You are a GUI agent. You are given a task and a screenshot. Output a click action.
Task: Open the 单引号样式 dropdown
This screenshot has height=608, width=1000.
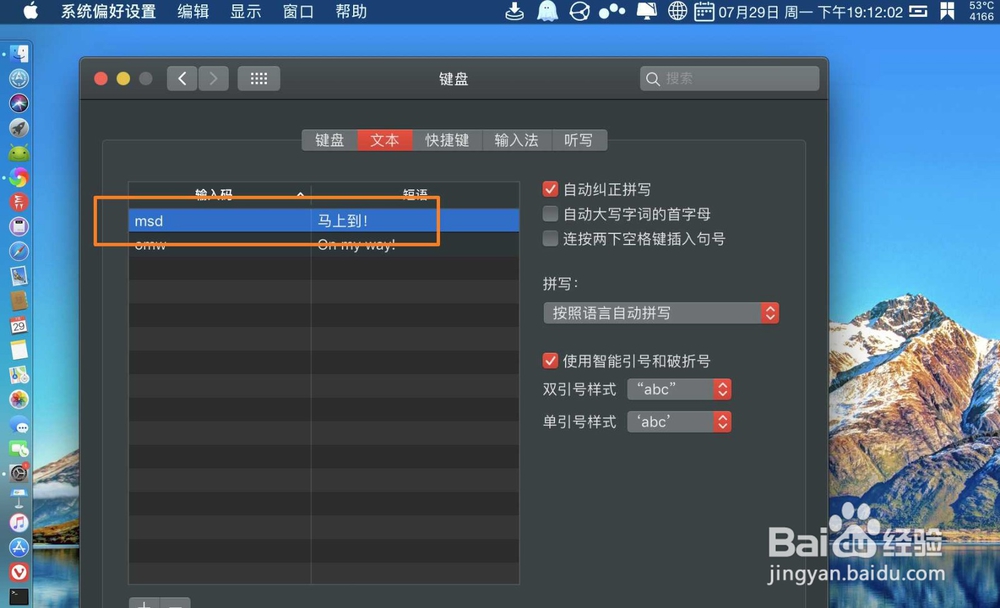click(679, 421)
